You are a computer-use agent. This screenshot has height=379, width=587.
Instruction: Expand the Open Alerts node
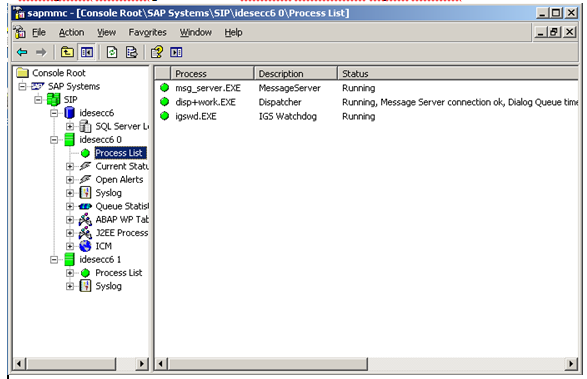pyautogui.click(x=70, y=180)
